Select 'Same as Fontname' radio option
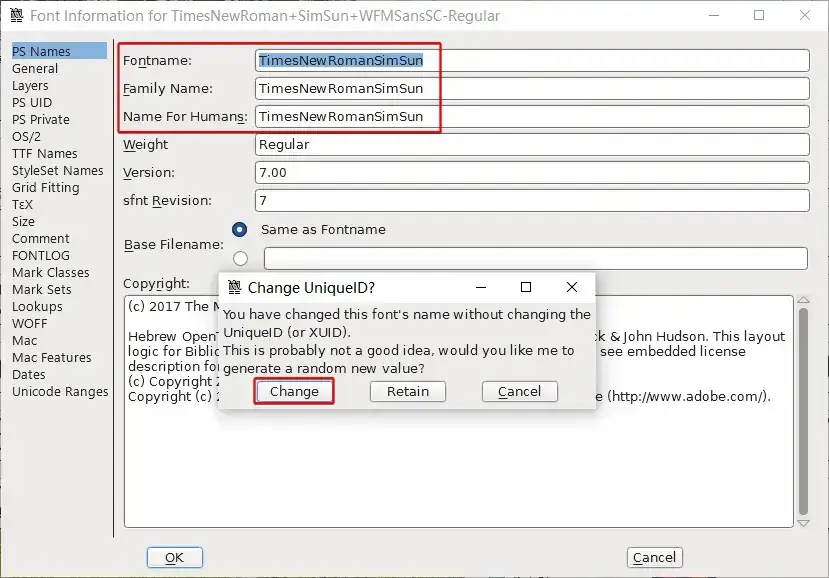 click(239, 229)
